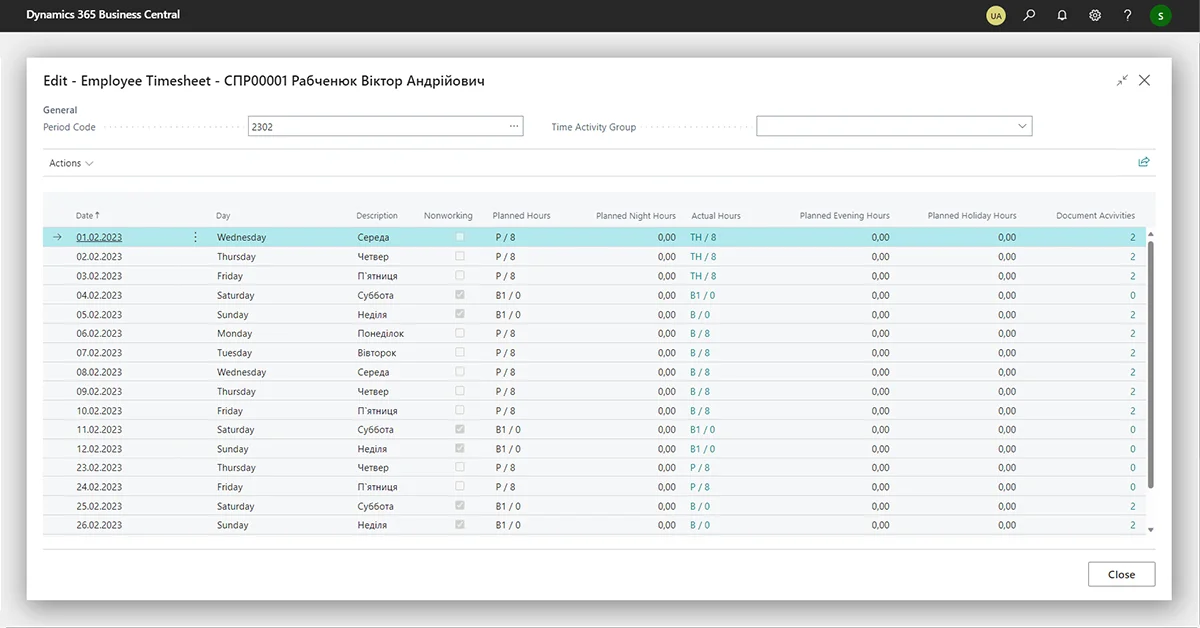Viewport: 1200px width, 628px height.
Task: Toggle Nonworking checkbox for 26.02.2023
Action: [460, 525]
